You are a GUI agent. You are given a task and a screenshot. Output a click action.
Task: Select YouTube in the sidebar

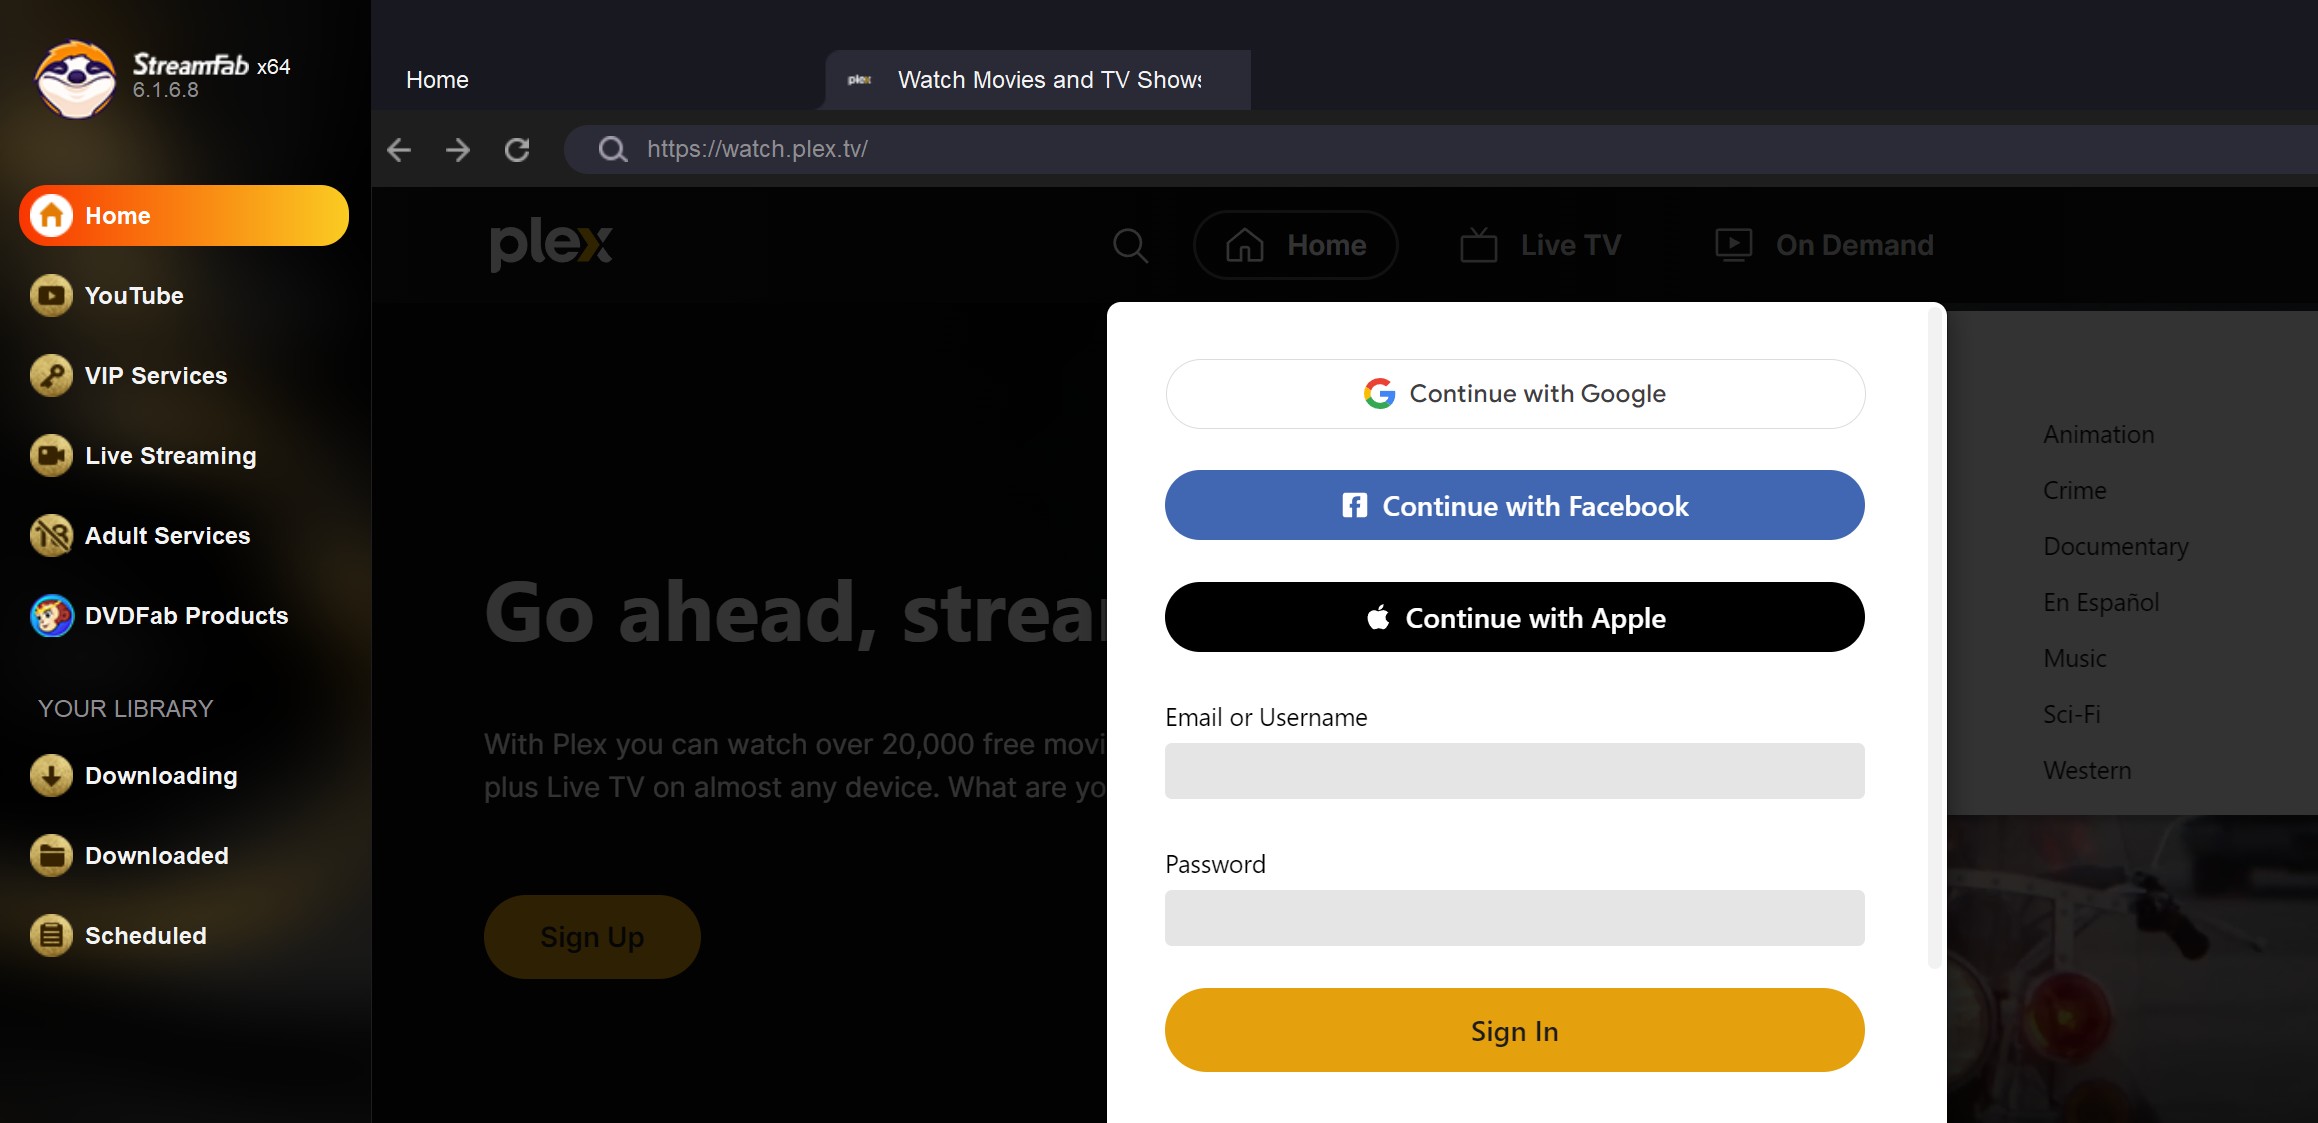point(134,296)
